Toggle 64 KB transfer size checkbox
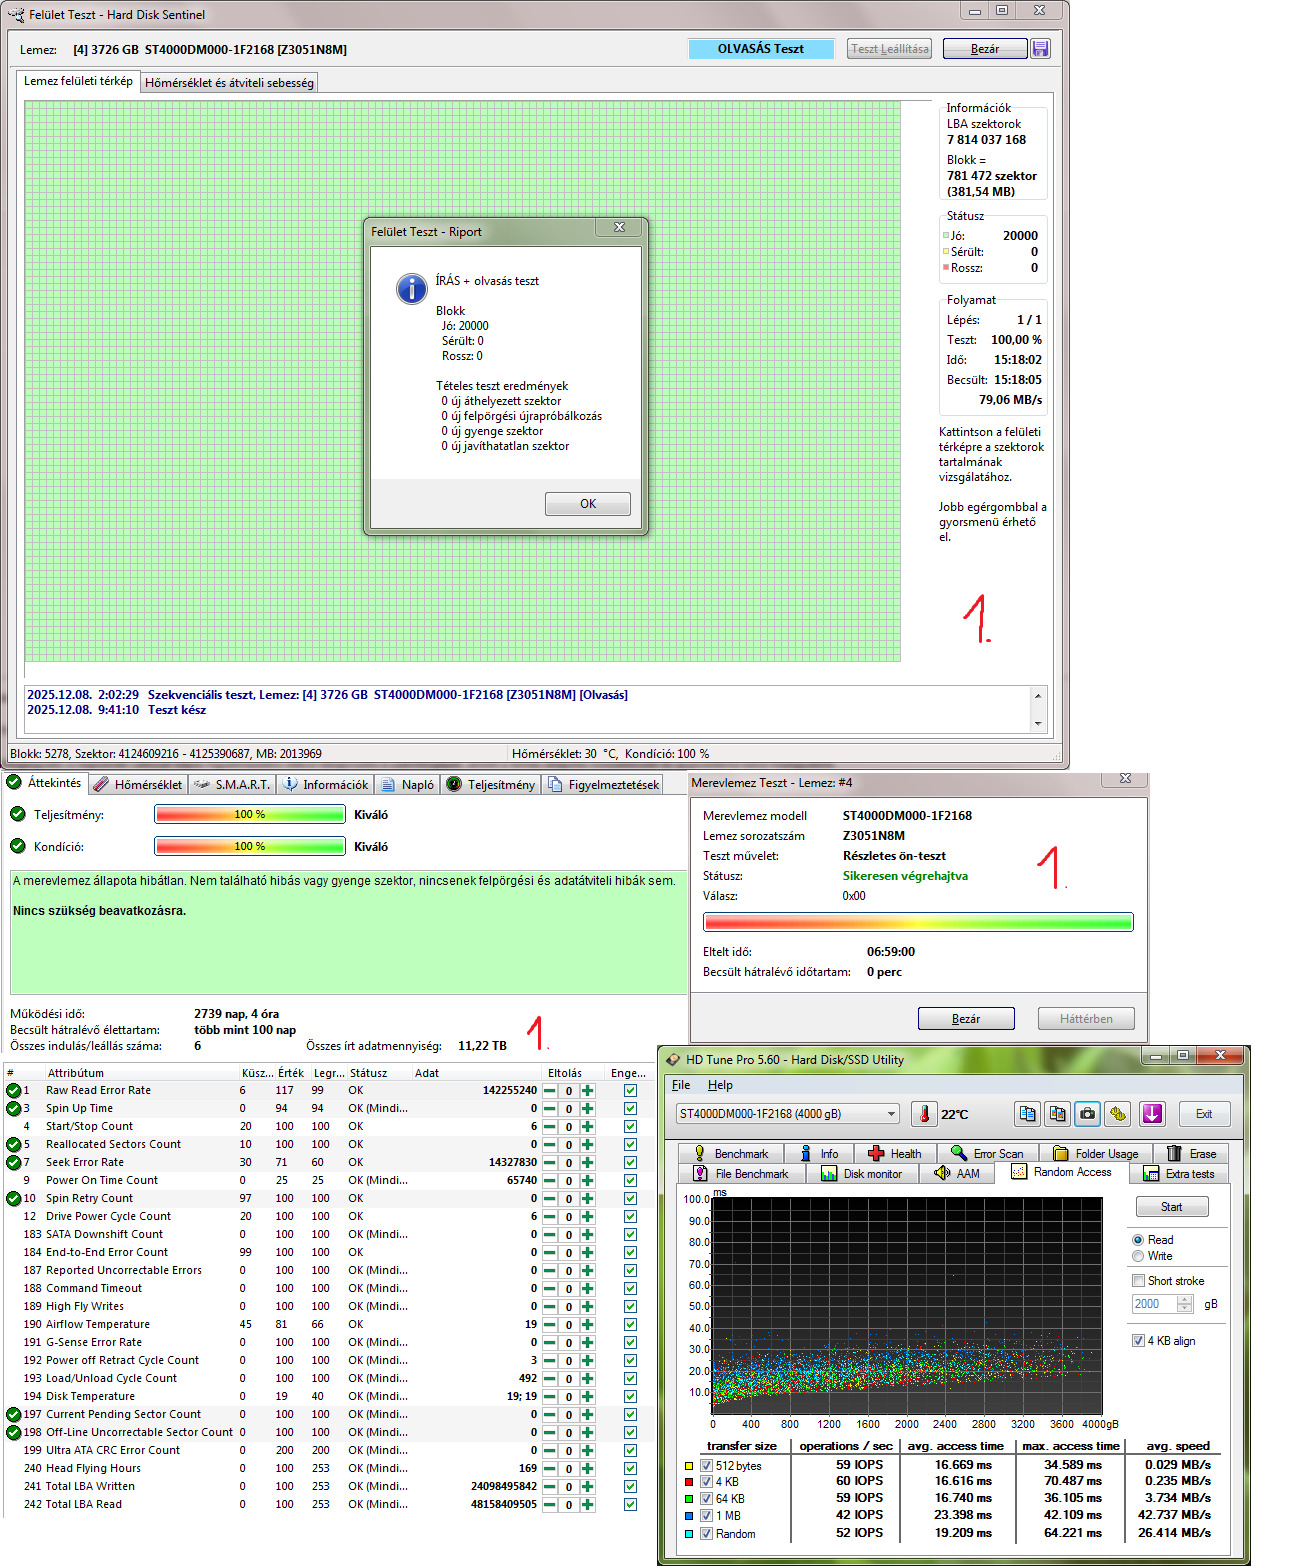Image resolution: width=1290 pixels, height=1568 pixels. 706,1499
